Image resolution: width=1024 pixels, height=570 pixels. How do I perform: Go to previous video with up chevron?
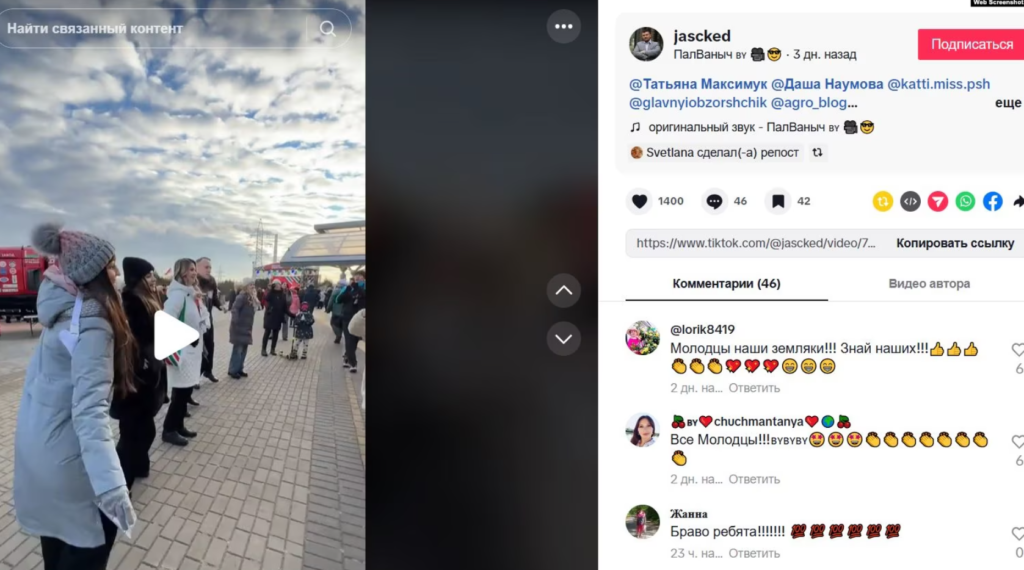[x=564, y=291]
